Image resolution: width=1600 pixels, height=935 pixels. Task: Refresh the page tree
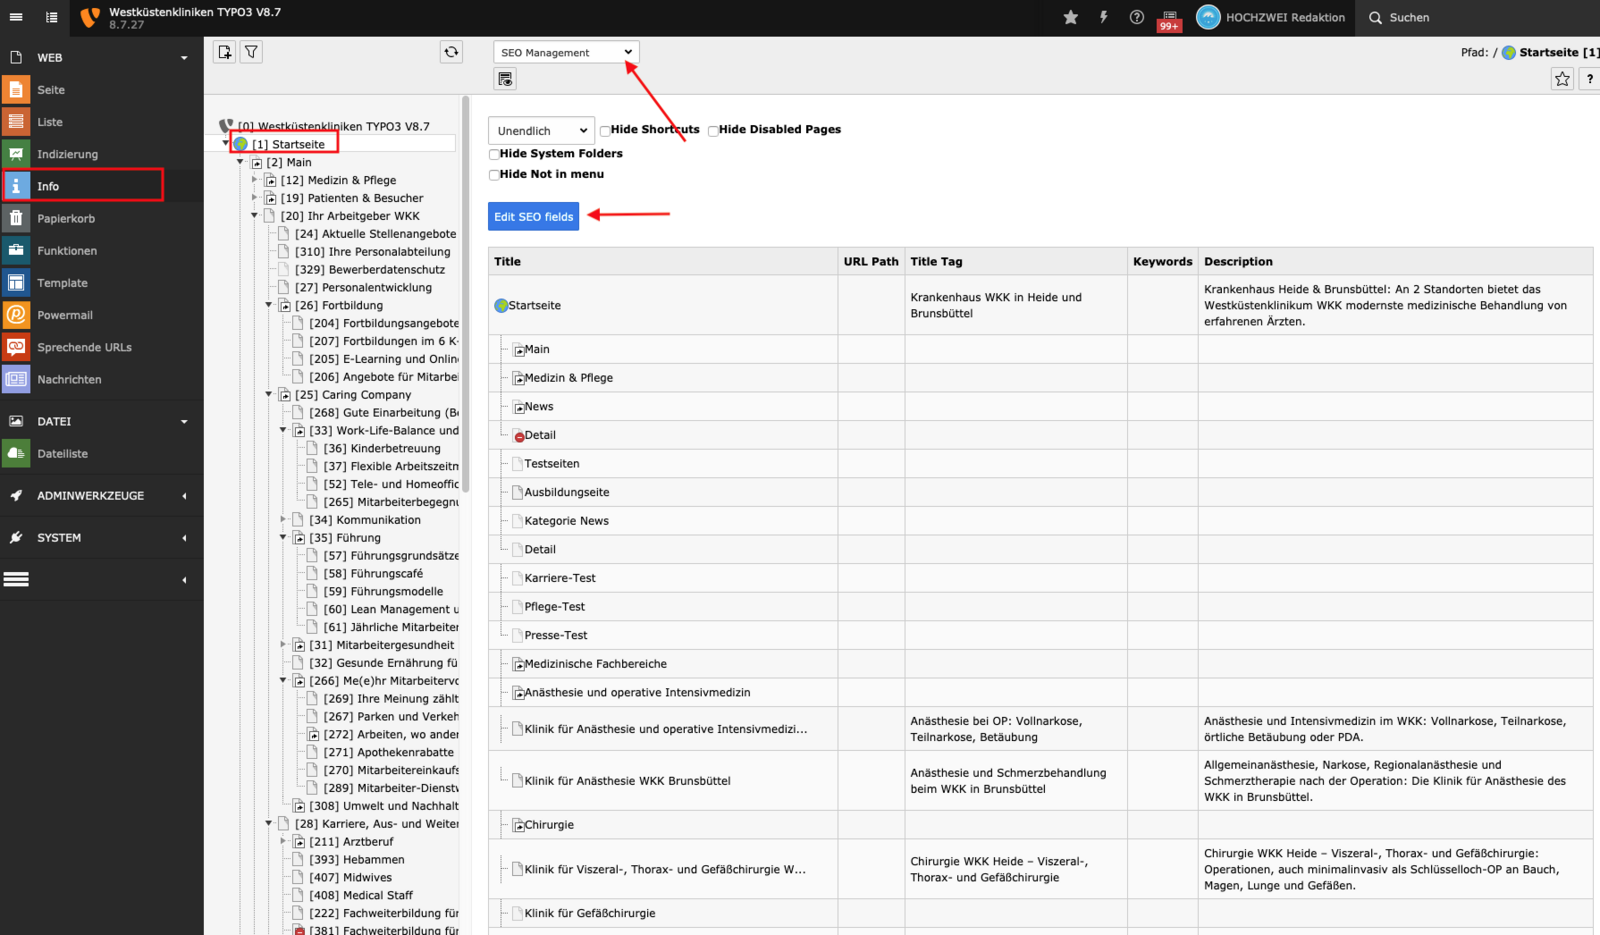coord(451,52)
